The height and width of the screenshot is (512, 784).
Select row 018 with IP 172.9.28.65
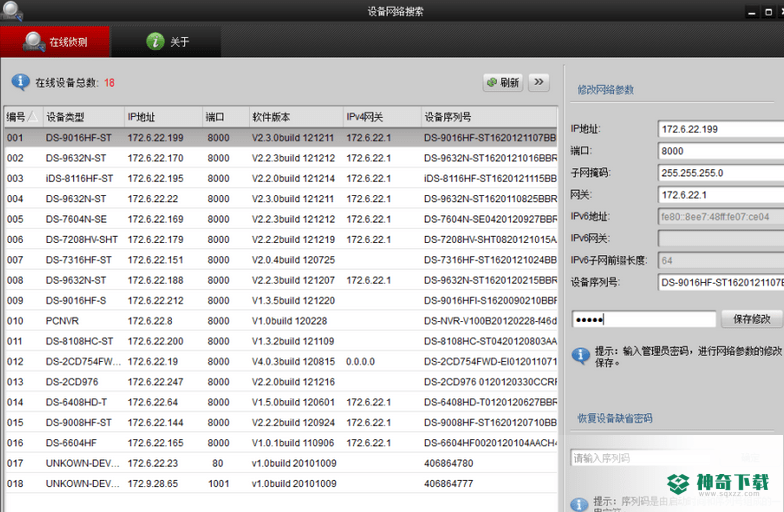click(x=281, y=484)
